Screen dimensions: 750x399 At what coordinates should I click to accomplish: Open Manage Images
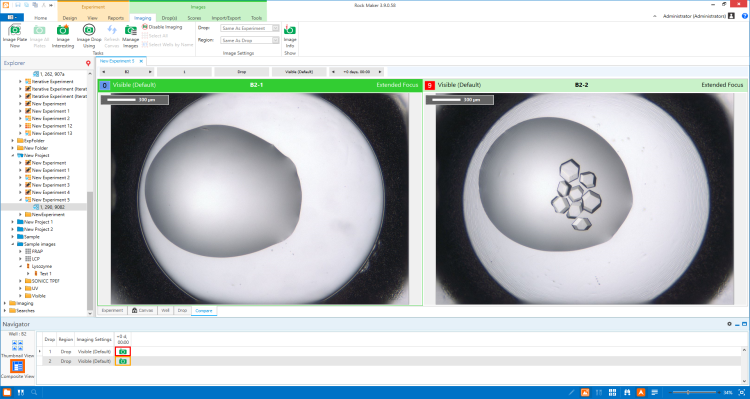(130, 36)
